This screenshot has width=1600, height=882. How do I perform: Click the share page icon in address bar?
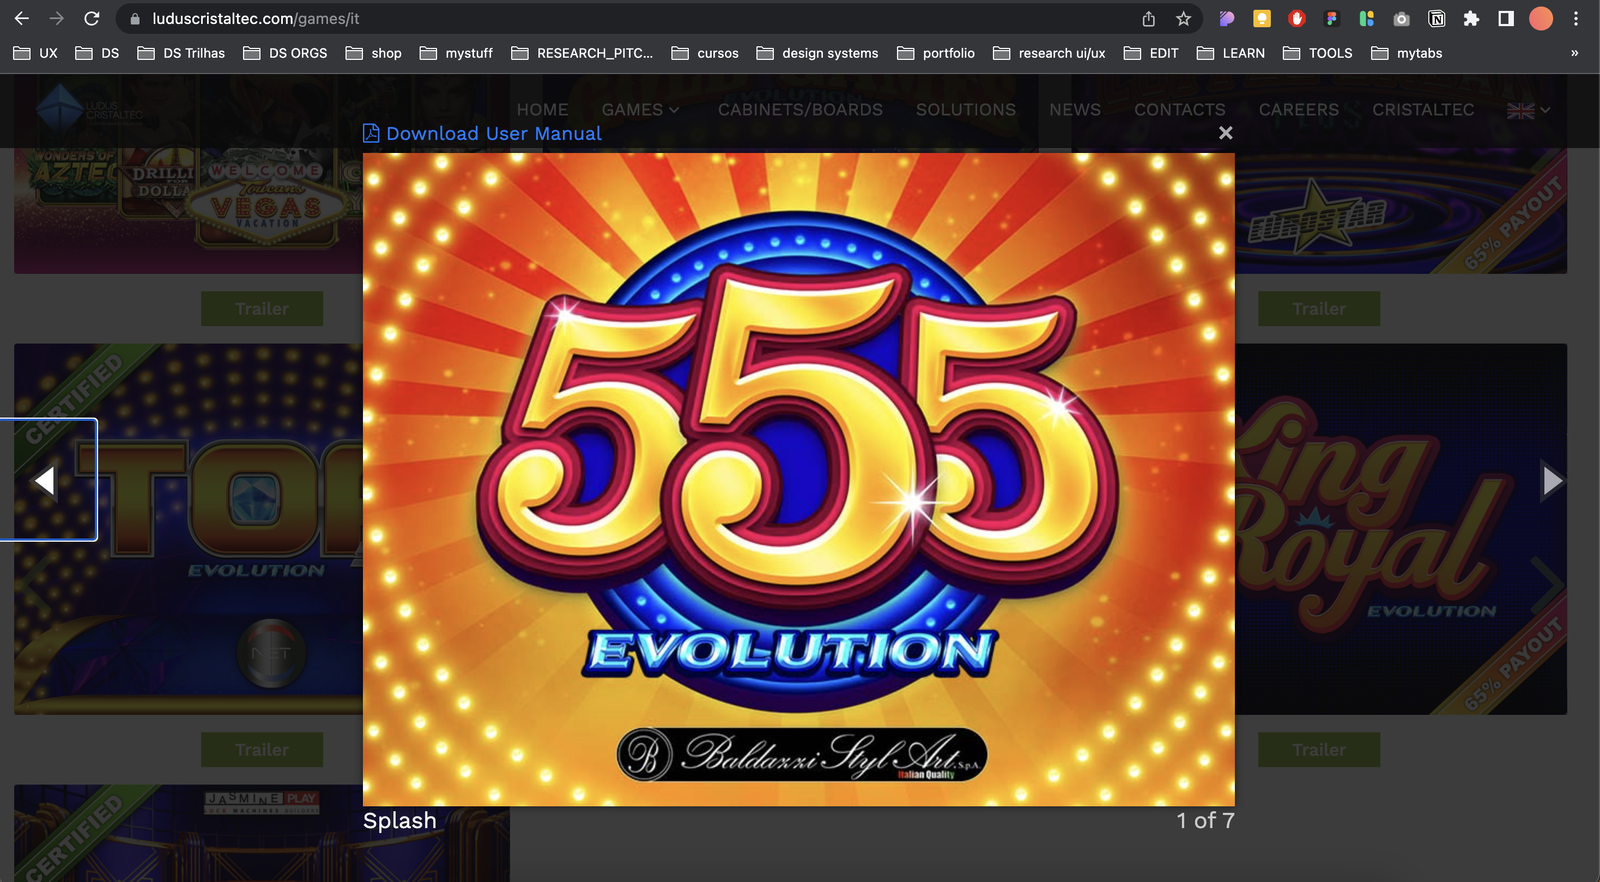(x=1149, y=19)
